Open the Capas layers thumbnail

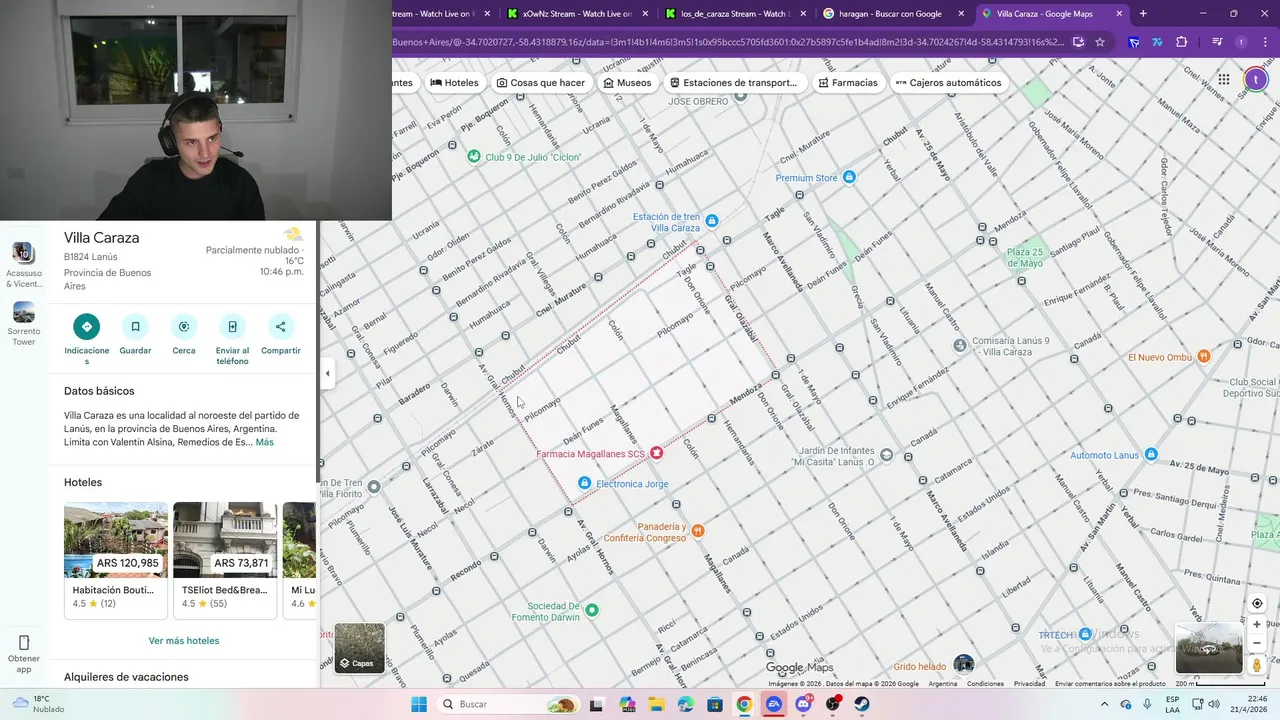point(359,648)
